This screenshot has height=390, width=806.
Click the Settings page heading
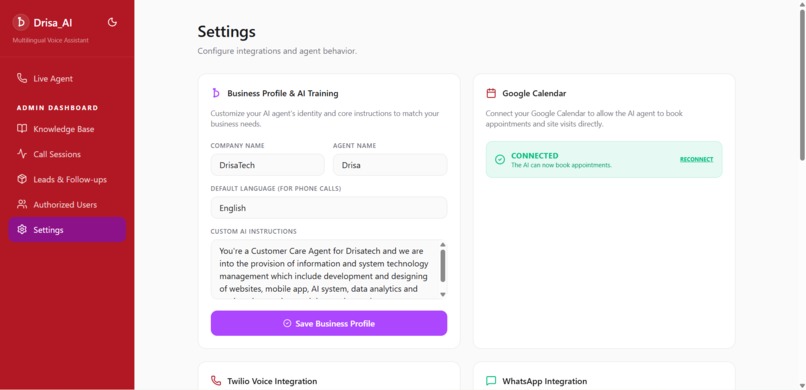click(x=227, y=32)
